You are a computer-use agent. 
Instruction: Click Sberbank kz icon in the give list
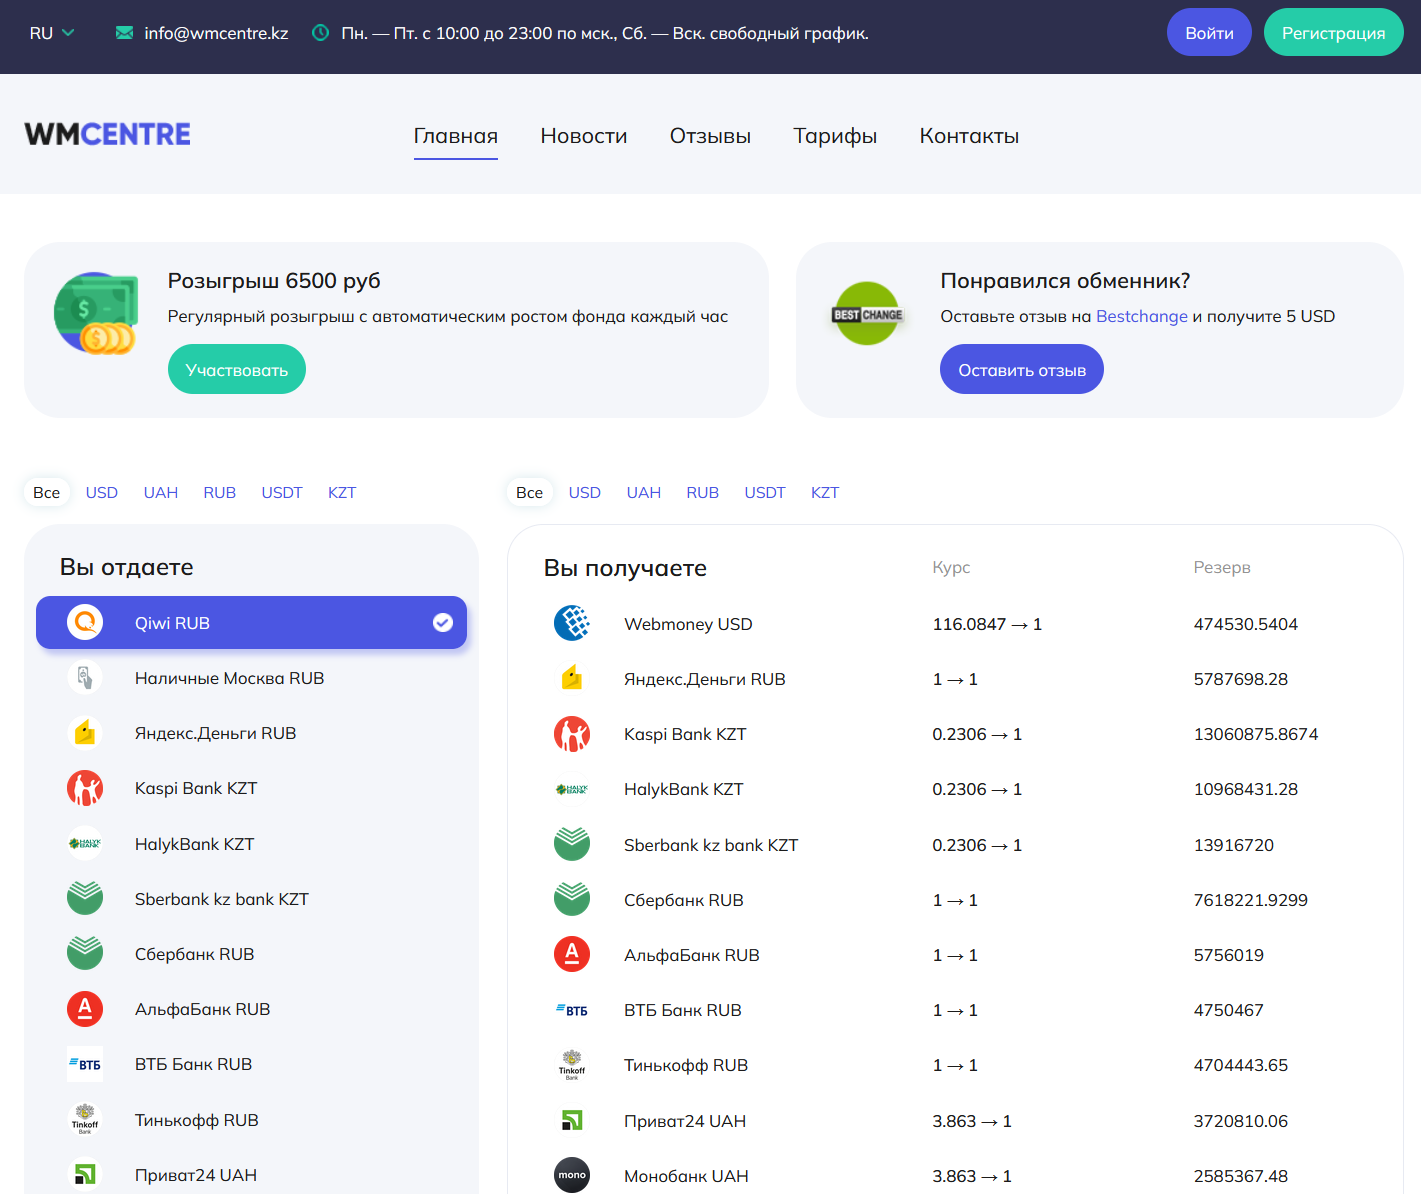(85, 899)
